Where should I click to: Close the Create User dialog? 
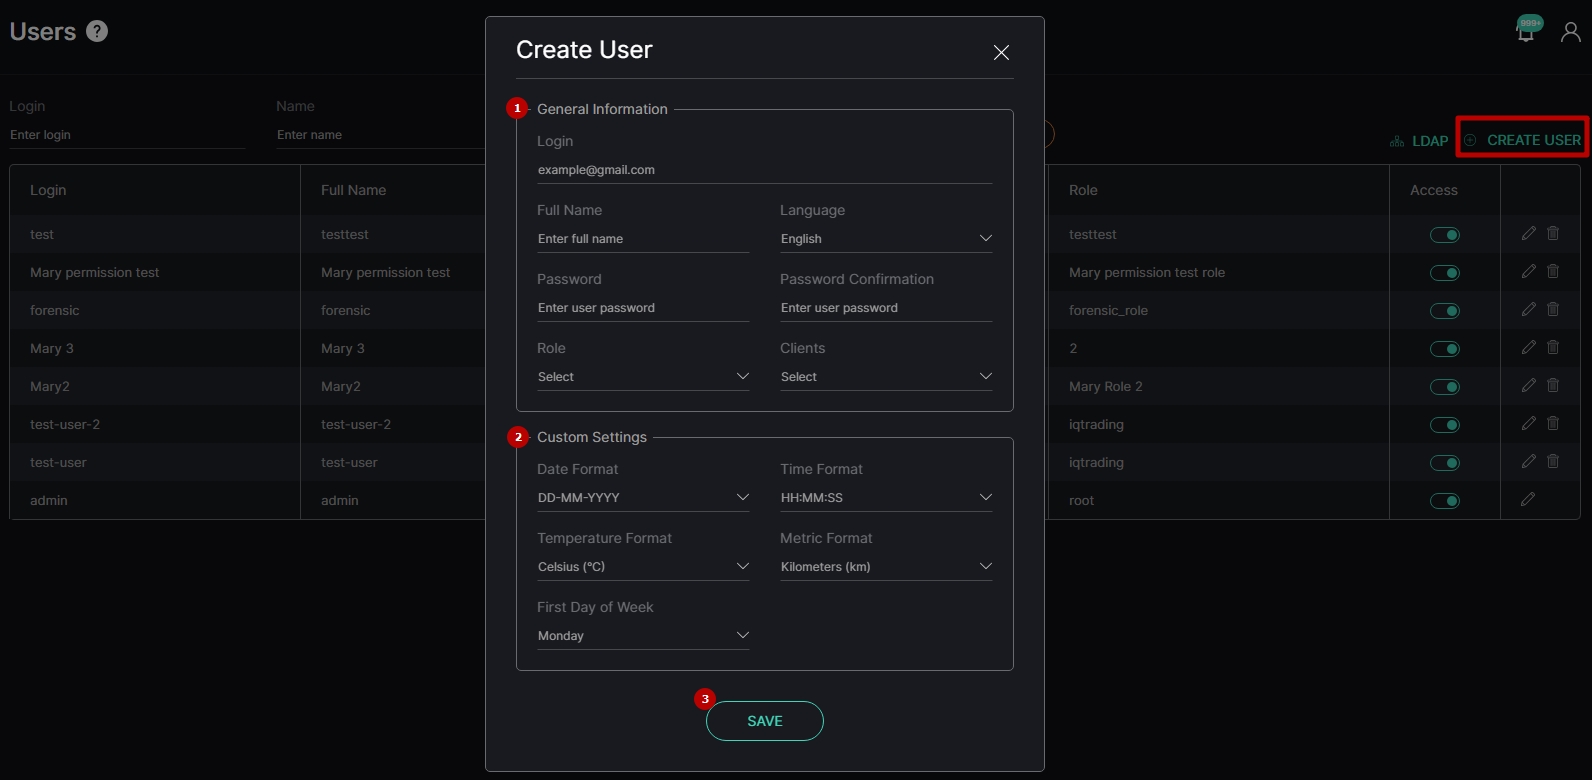1001,52
